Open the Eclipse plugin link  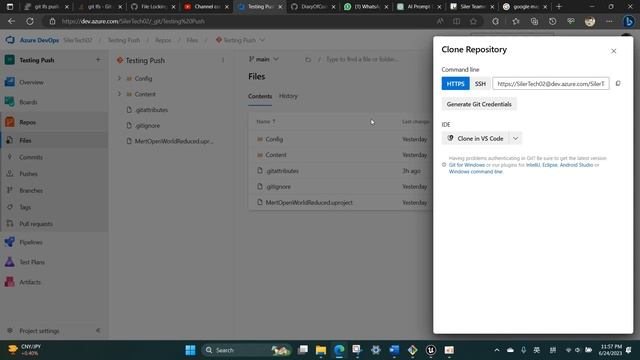[x=549, y=165]
